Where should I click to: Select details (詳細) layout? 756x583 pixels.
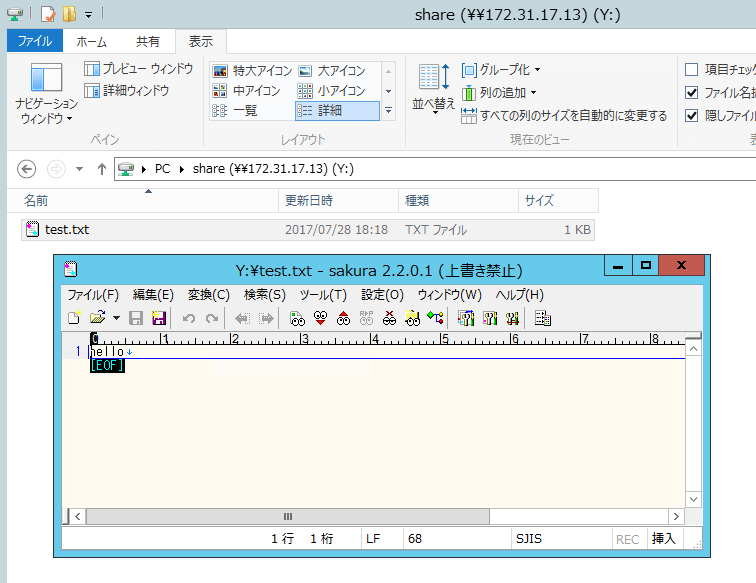coord(337,110)
